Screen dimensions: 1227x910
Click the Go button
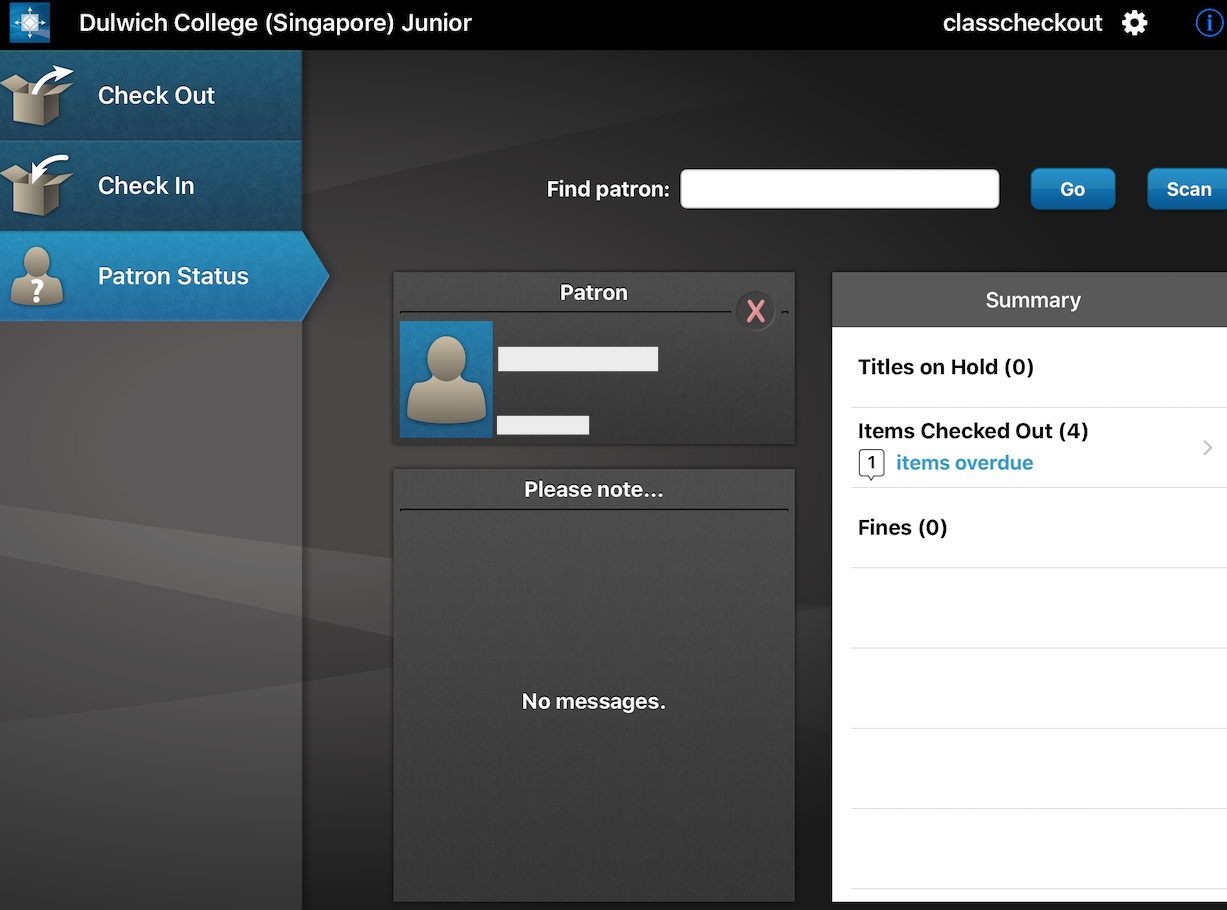1073,189
